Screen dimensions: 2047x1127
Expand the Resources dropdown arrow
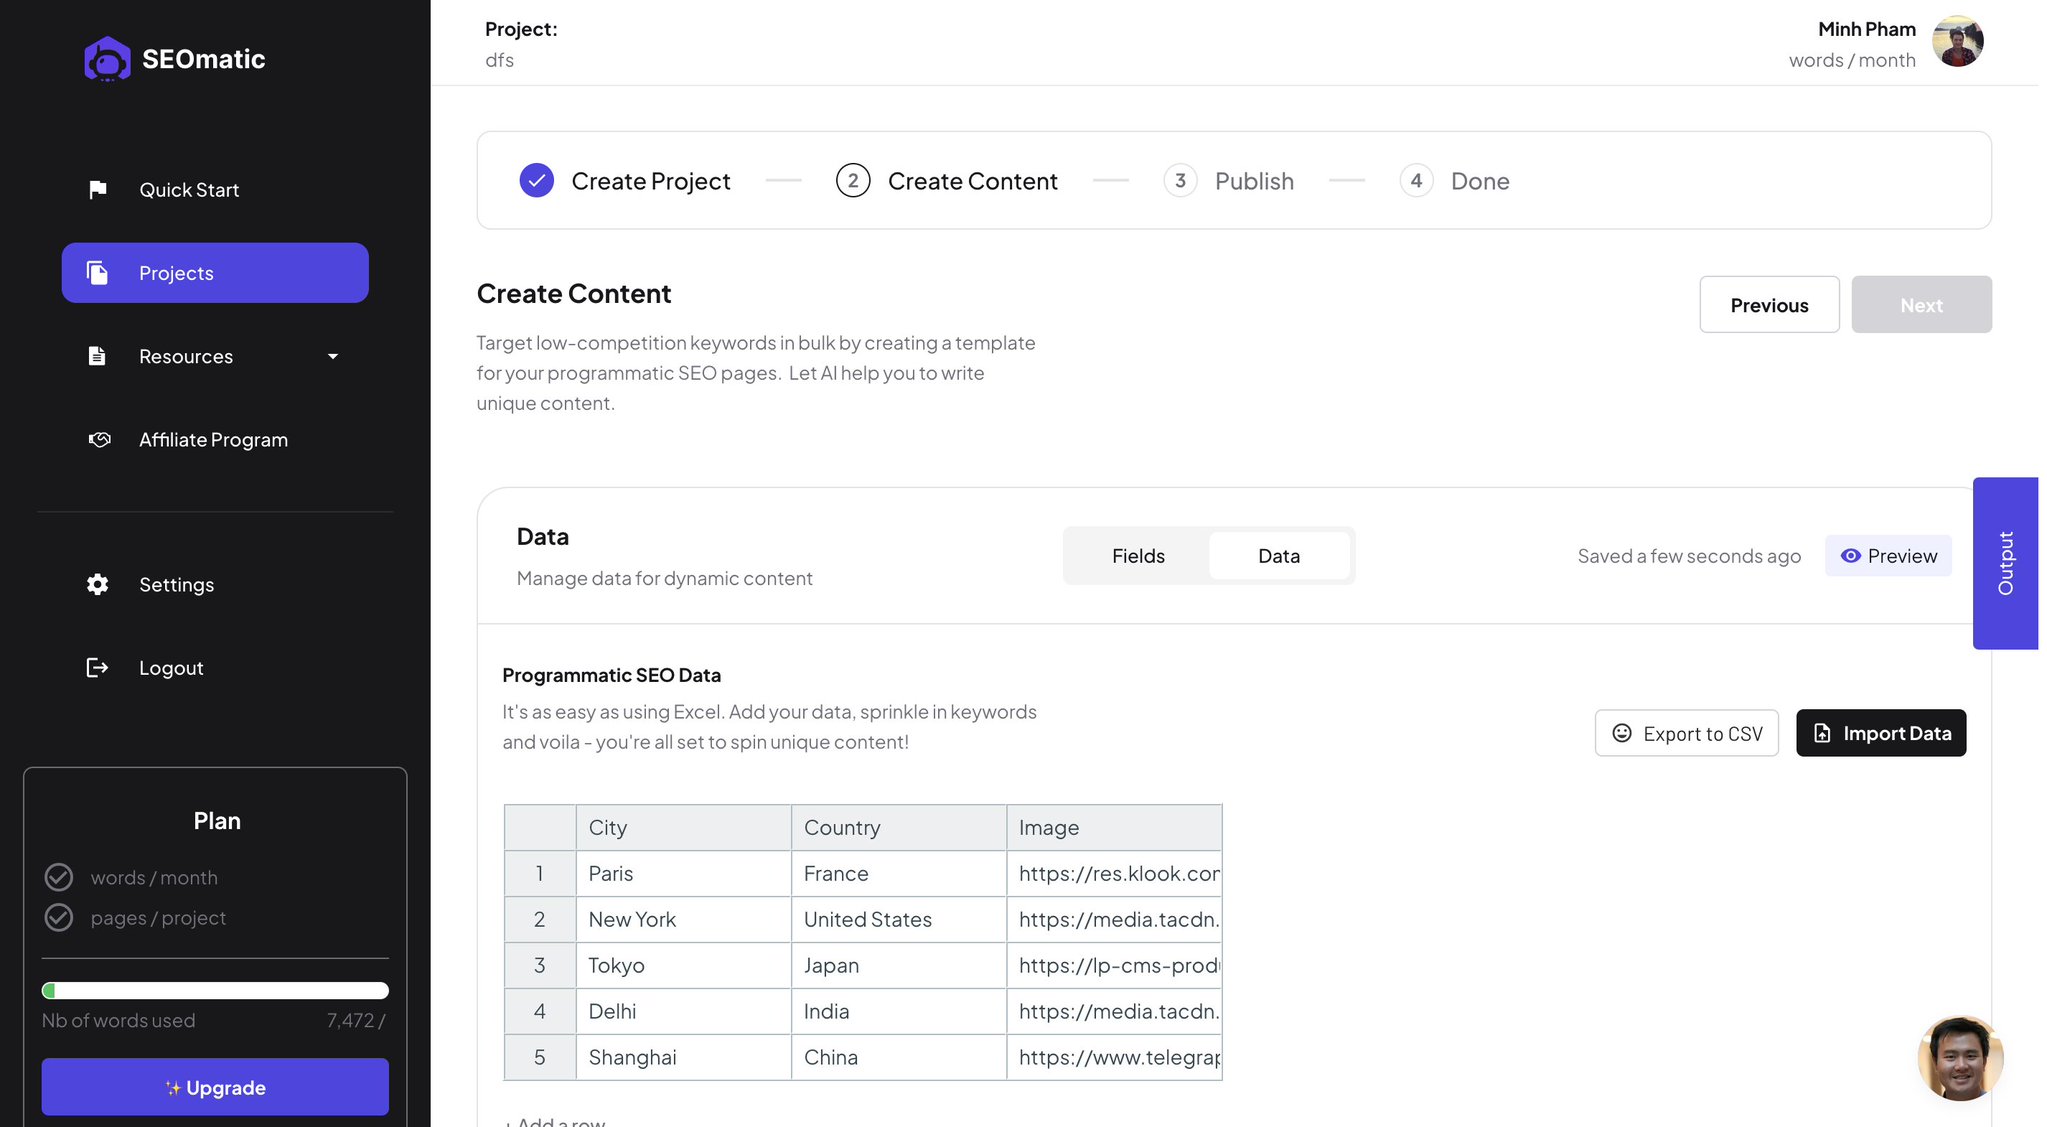pyautogui.click(x=333, y=356)
